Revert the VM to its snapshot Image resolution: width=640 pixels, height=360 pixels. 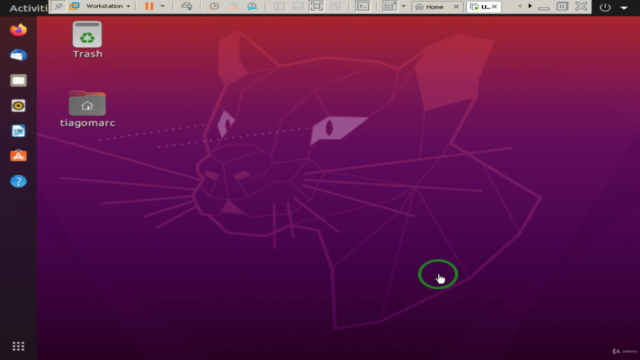[233, 6]
